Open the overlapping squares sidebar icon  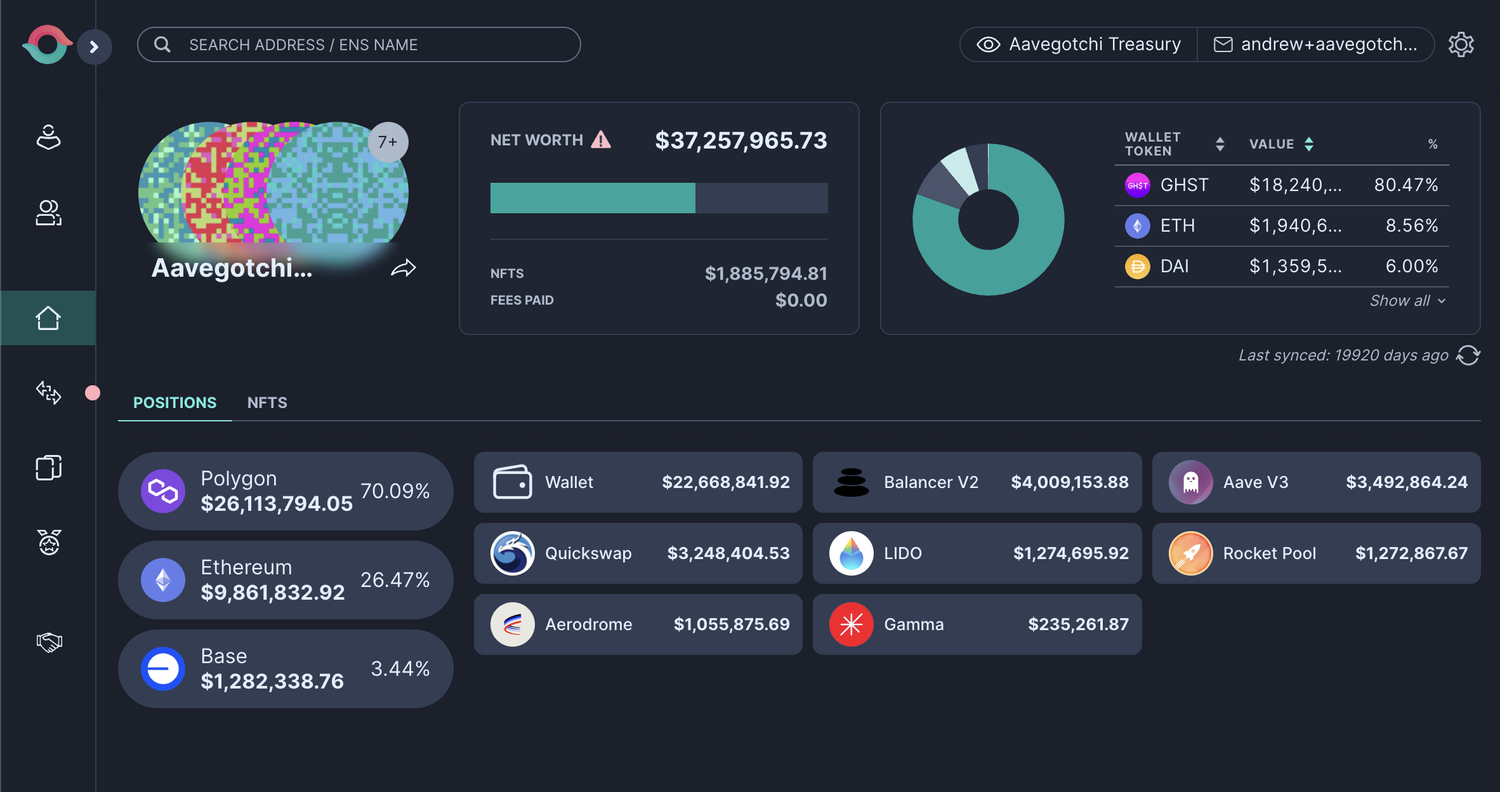(48, 467)
